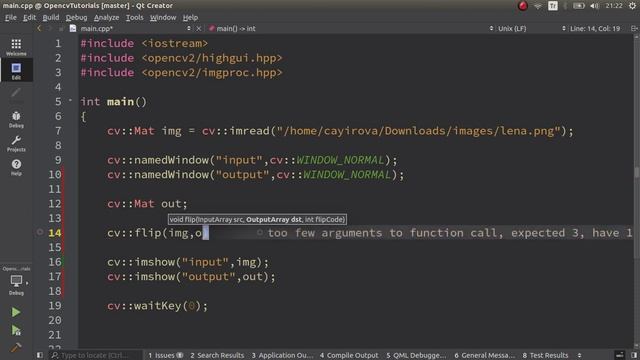Open the Debug menu
Screen dimensions: 640x360
[76, 18]
